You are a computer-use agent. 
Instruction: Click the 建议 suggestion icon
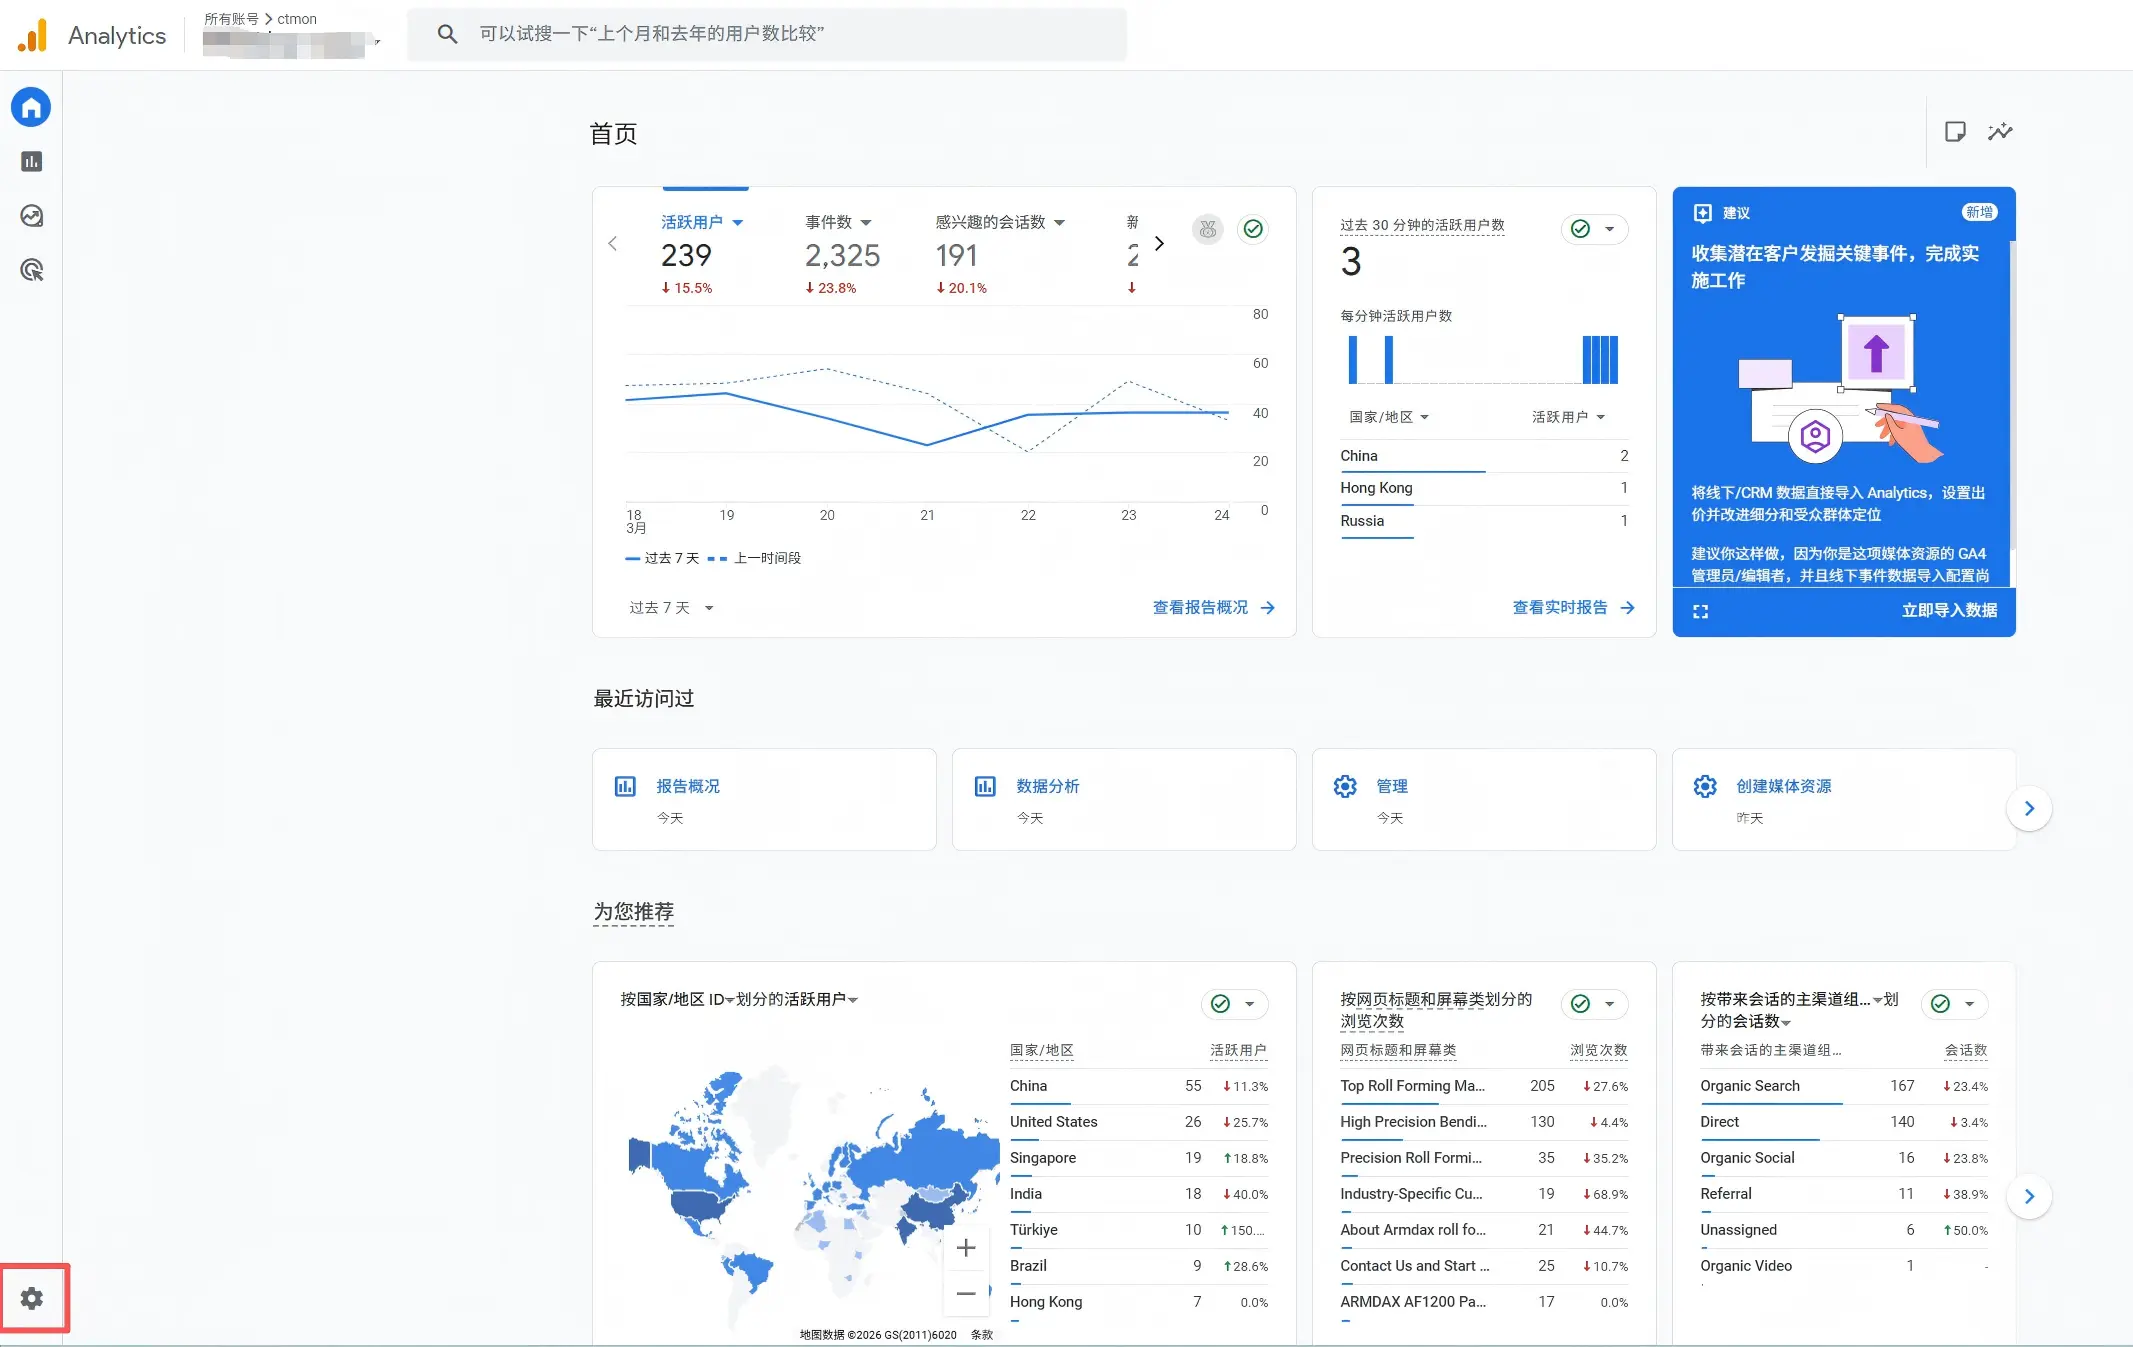click(1702, 213)
